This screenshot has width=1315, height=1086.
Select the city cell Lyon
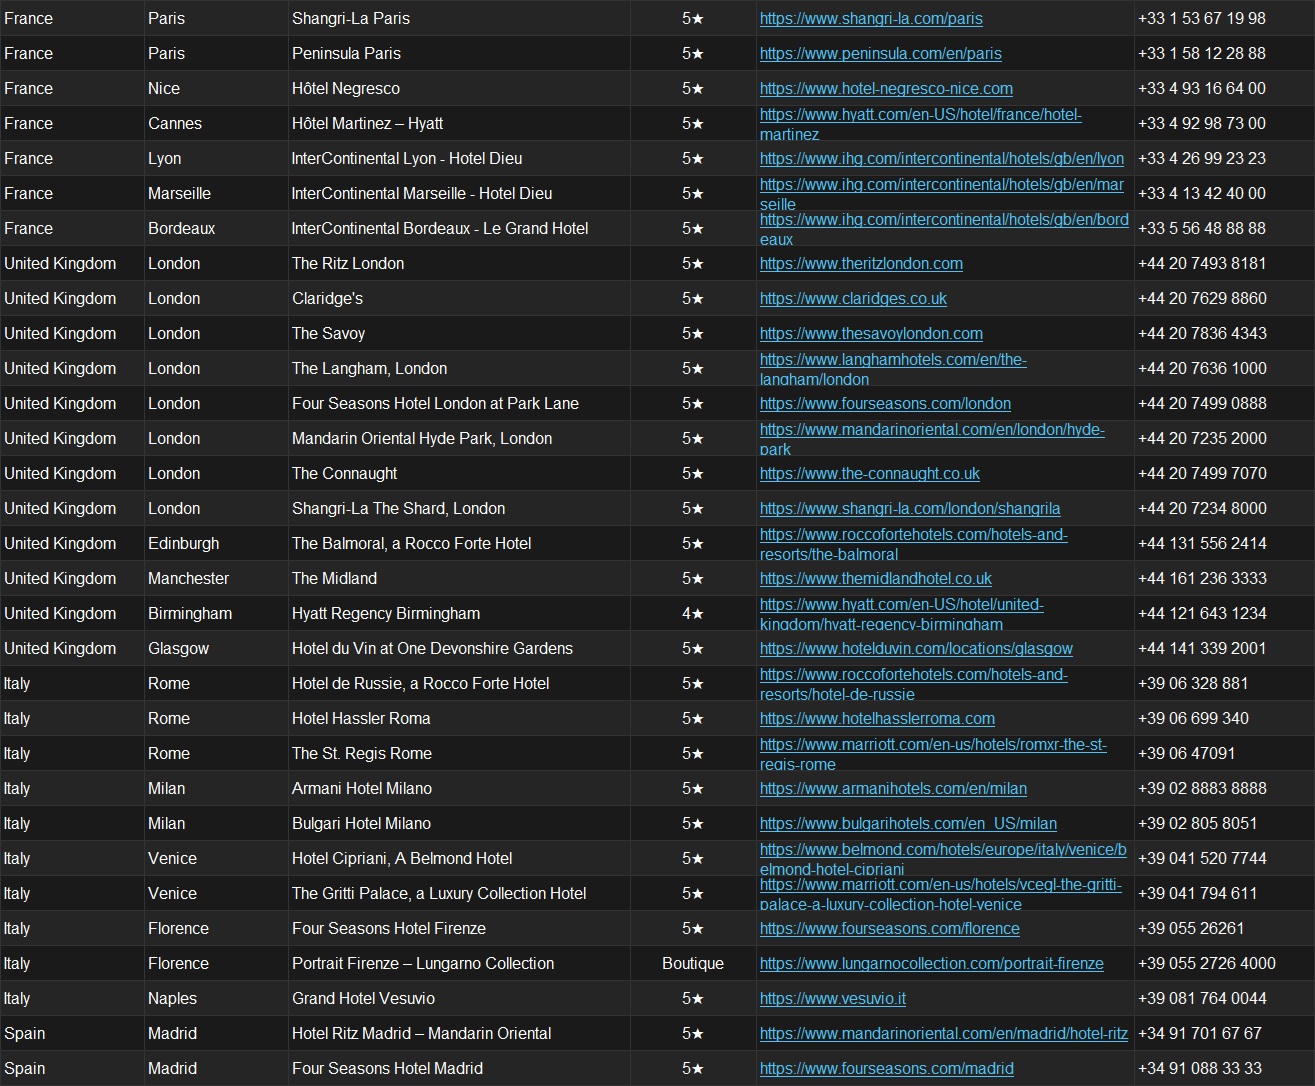pos(216,158)
